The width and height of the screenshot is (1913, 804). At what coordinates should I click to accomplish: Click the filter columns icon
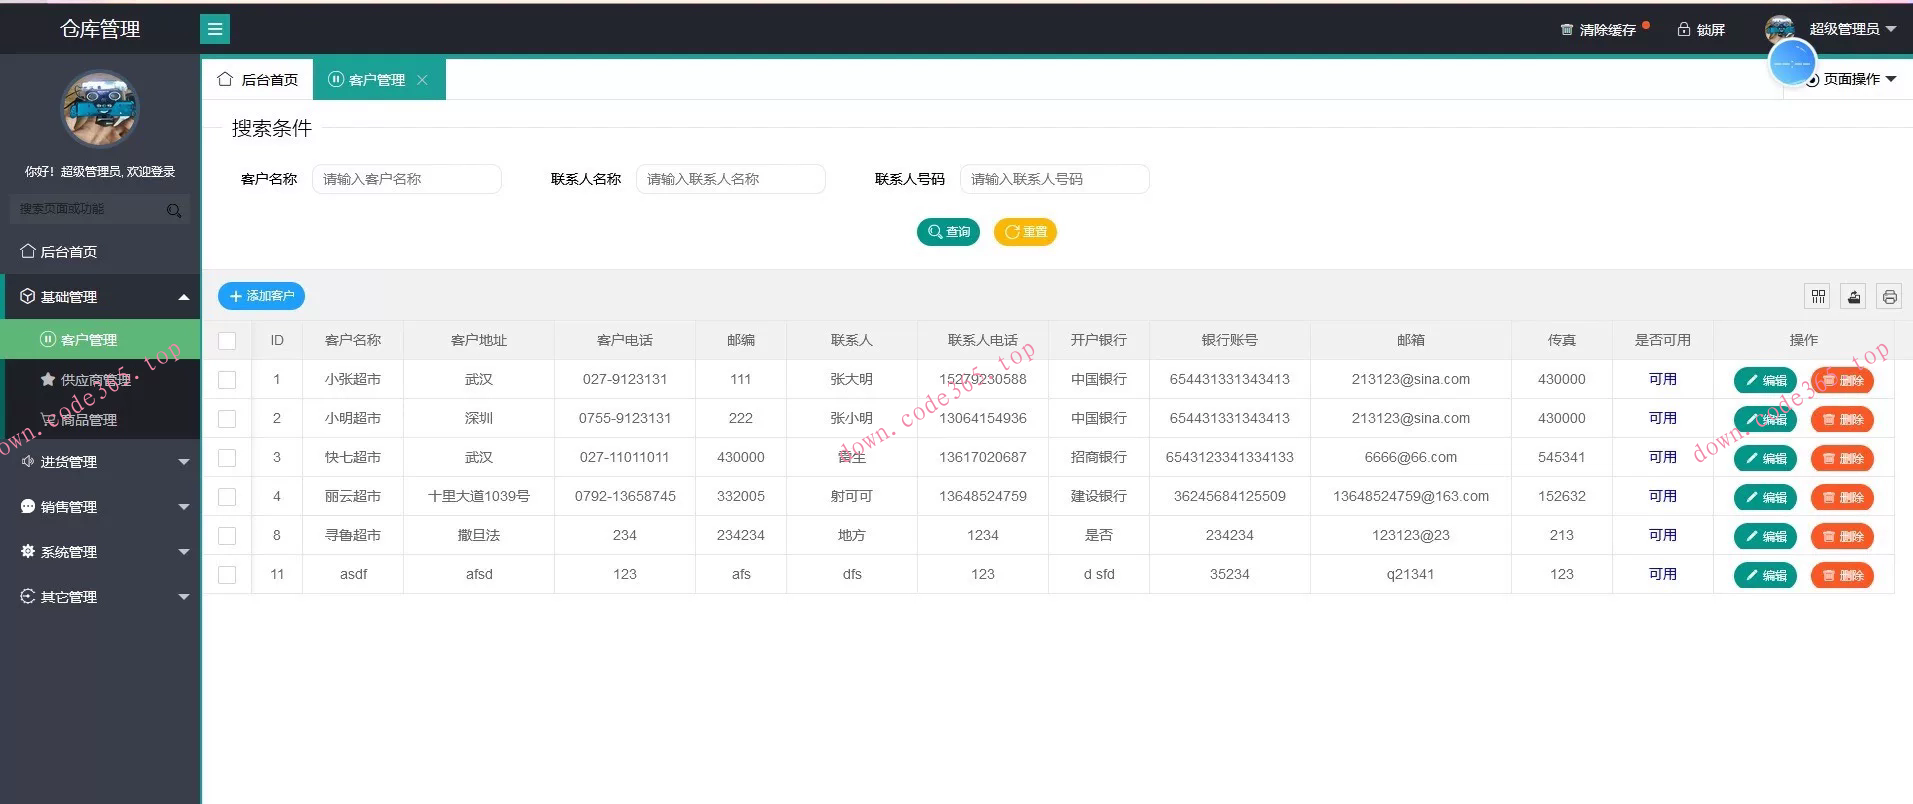(x=1818, y=296)
